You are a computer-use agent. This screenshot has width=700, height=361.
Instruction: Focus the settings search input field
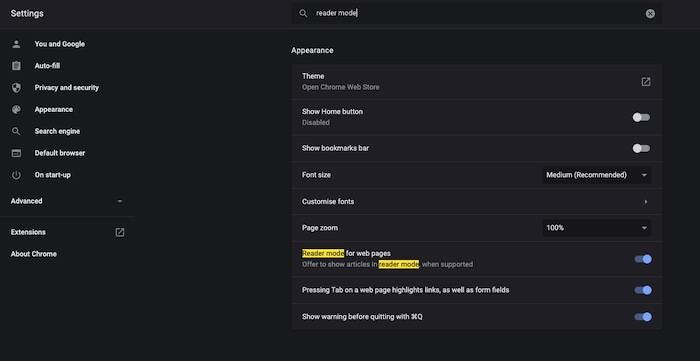click(478, 13)
